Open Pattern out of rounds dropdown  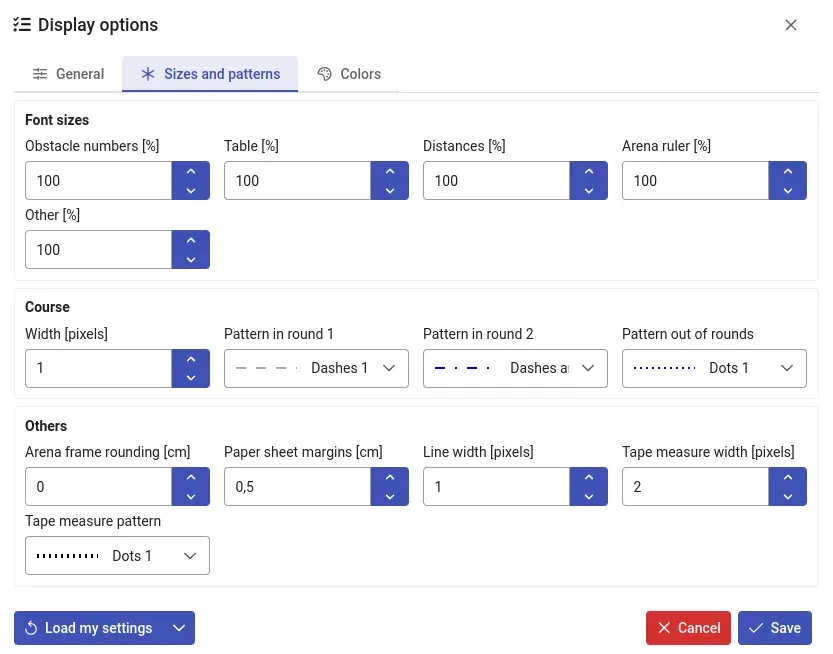[x=714, y=368]
